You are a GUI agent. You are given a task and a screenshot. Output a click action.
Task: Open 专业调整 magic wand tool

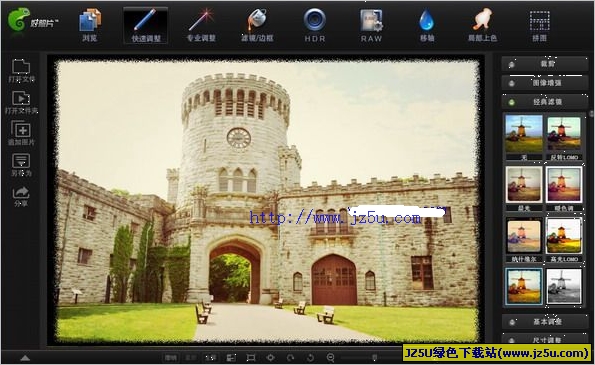click(x=201, y=25)
